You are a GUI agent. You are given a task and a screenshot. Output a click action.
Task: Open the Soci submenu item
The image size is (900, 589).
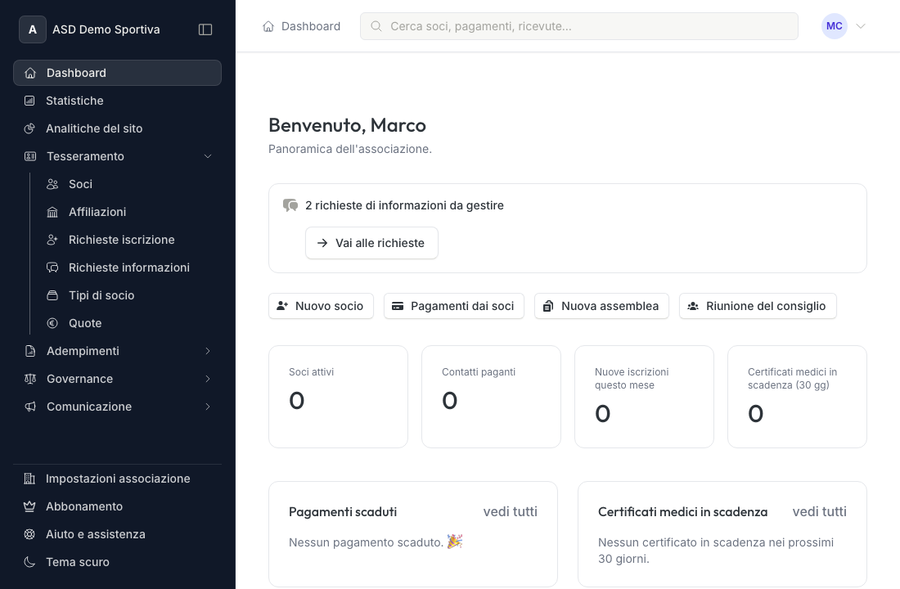tap(129, 184)
